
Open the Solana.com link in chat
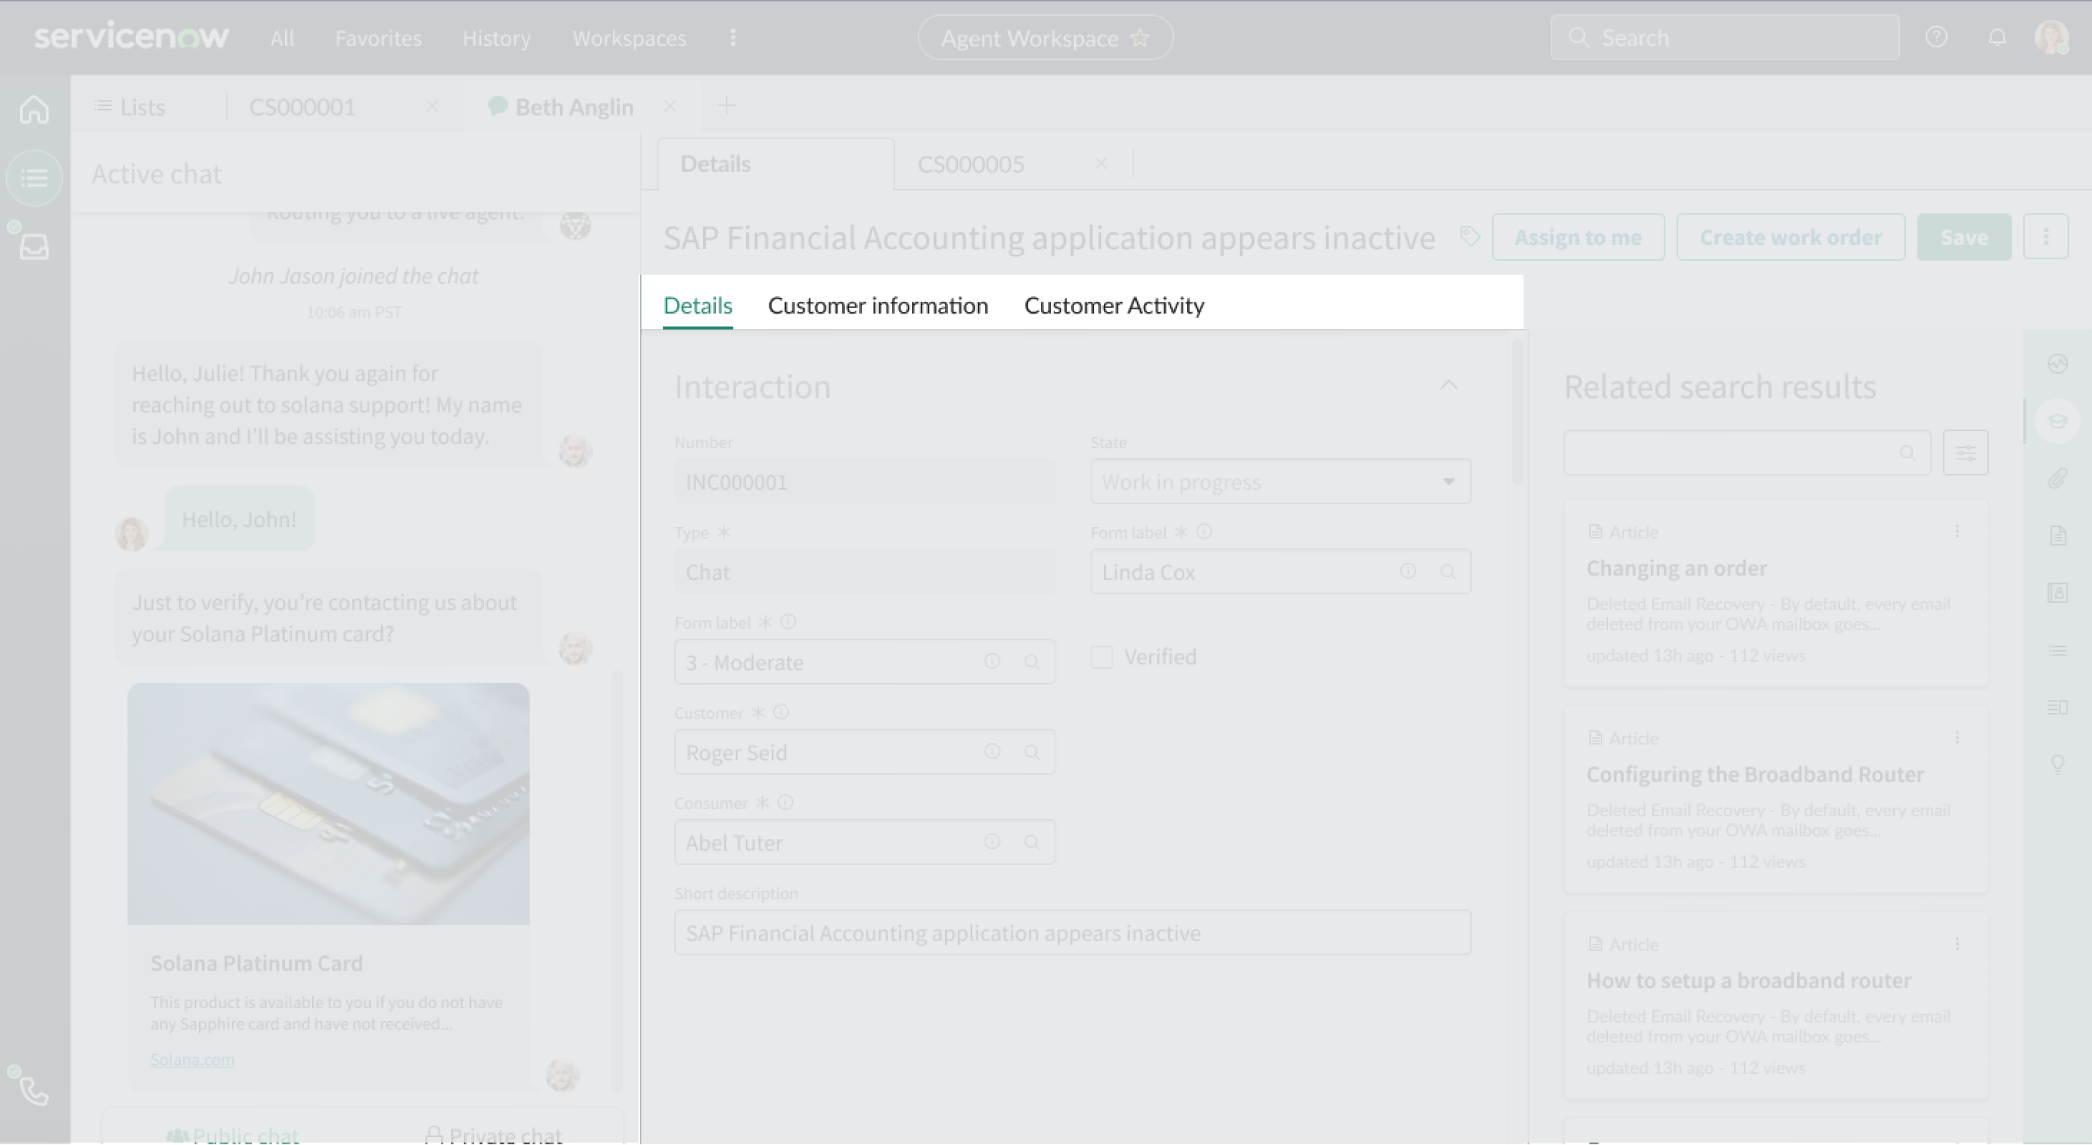(x=192, y=1059)
